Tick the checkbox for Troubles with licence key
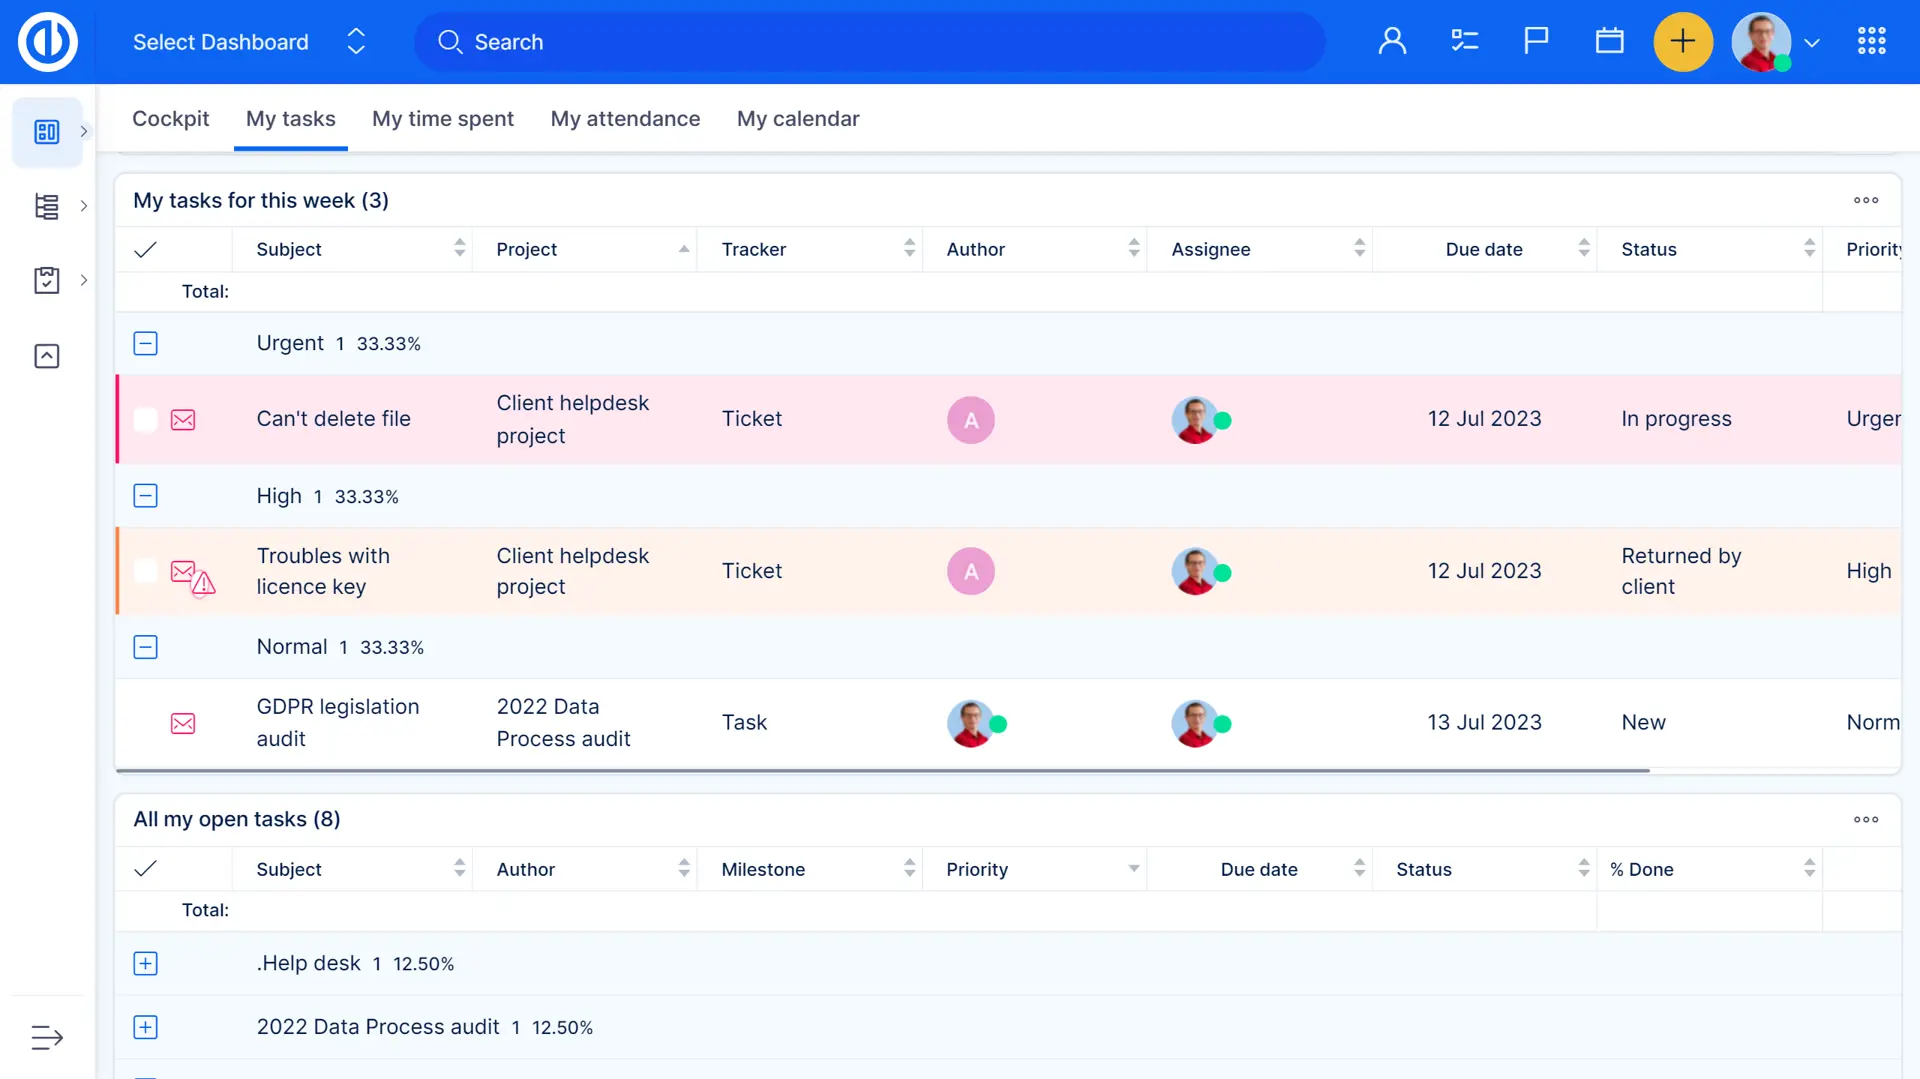 (146, 571)
